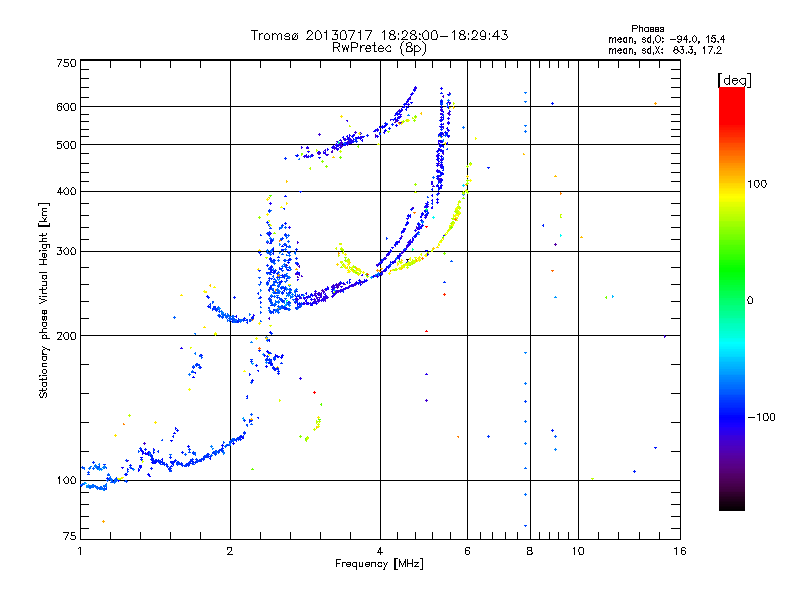
Task: Click the rainbow phase colorbar
Action: tap(732, 299)
